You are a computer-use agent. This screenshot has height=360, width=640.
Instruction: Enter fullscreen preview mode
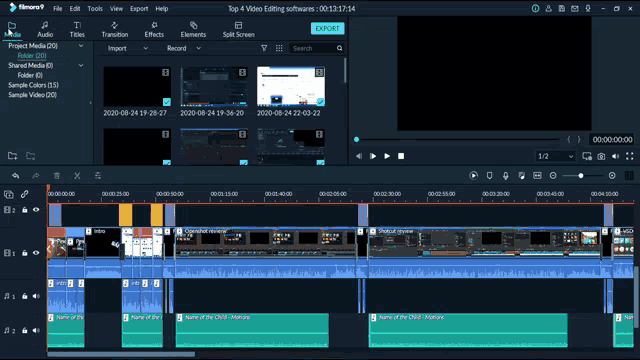629,156
